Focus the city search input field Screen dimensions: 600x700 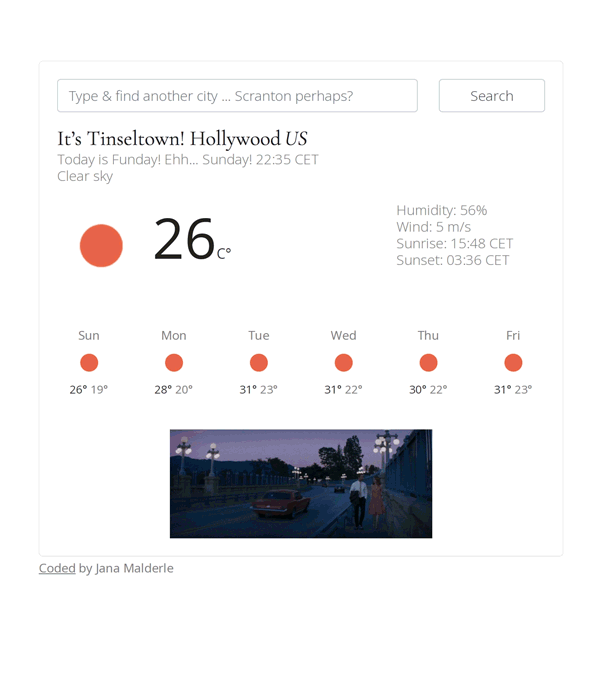(x=237, y=96)
